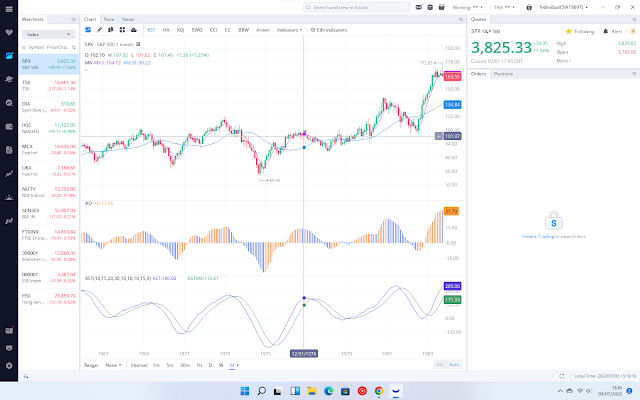Toggle the Aroon indicator
640x400 pixels.
[x=263, y=30]
